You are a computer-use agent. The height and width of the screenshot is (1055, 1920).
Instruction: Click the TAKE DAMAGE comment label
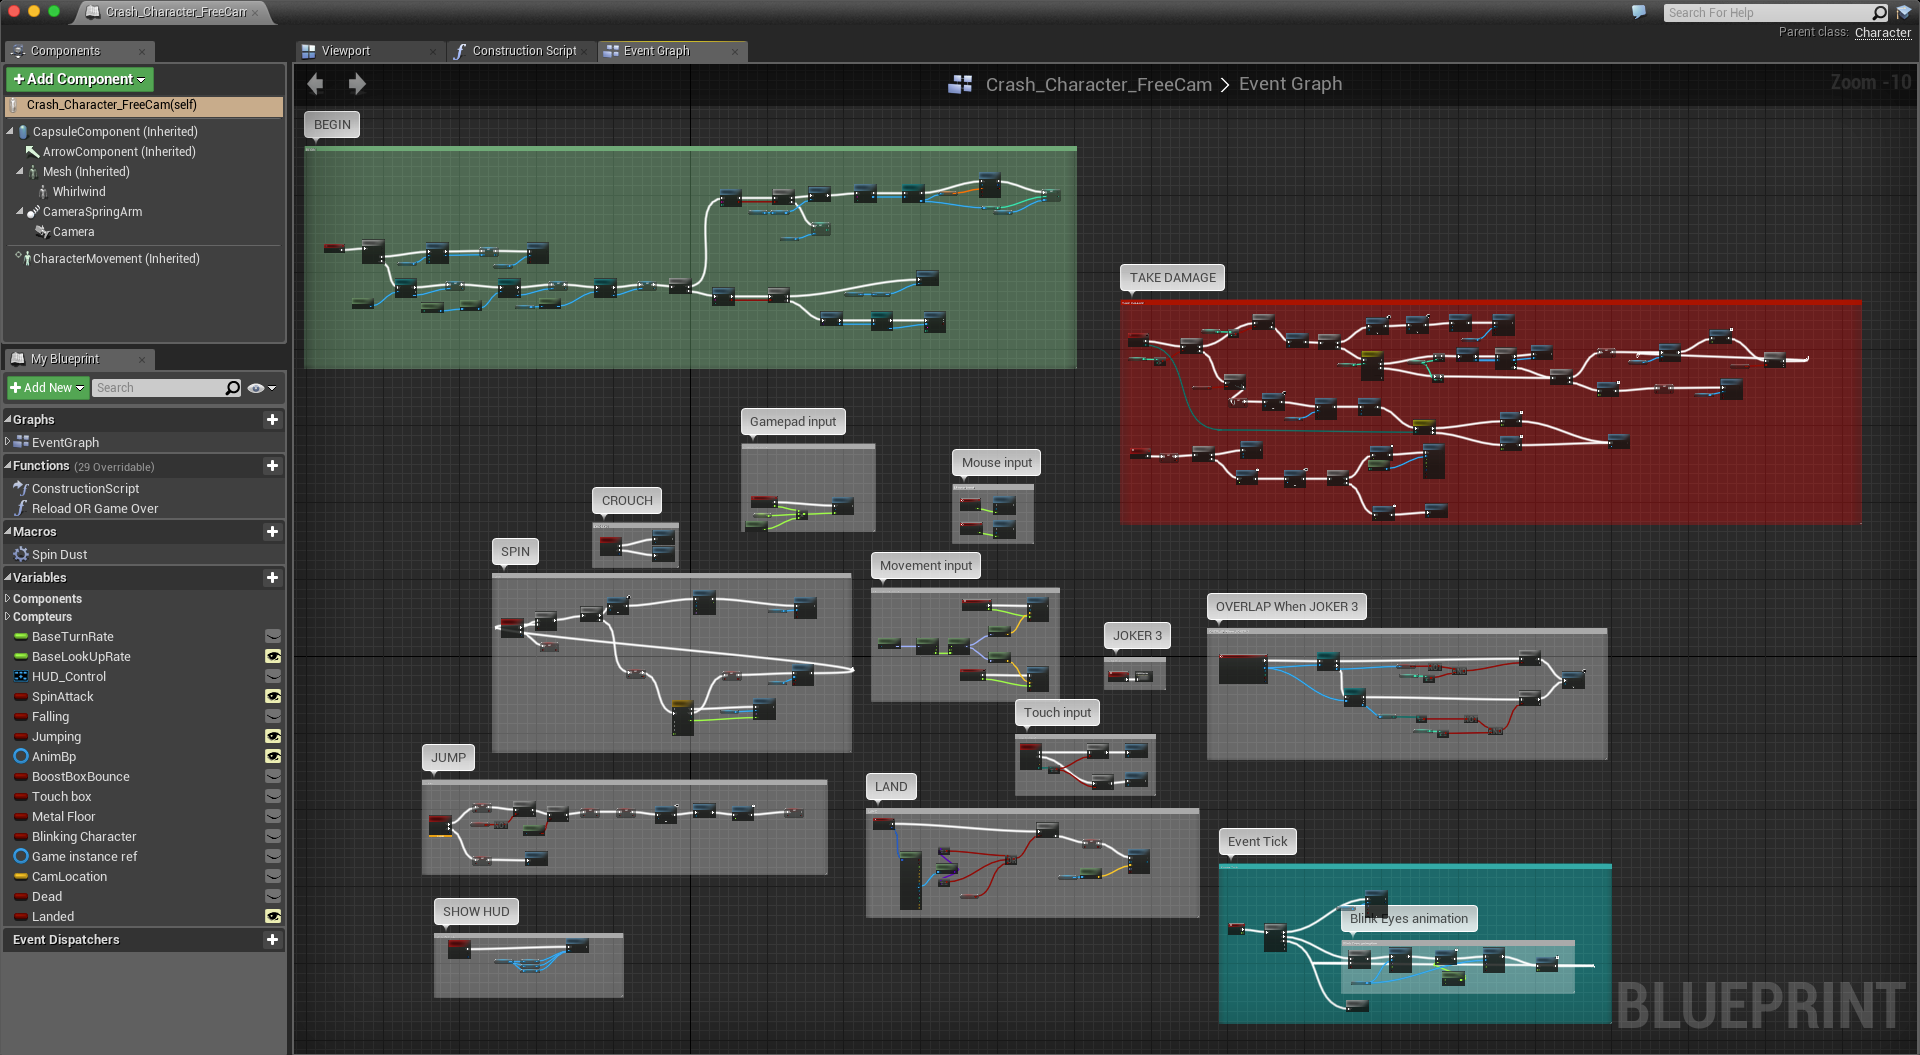[x=1172, y=278]
